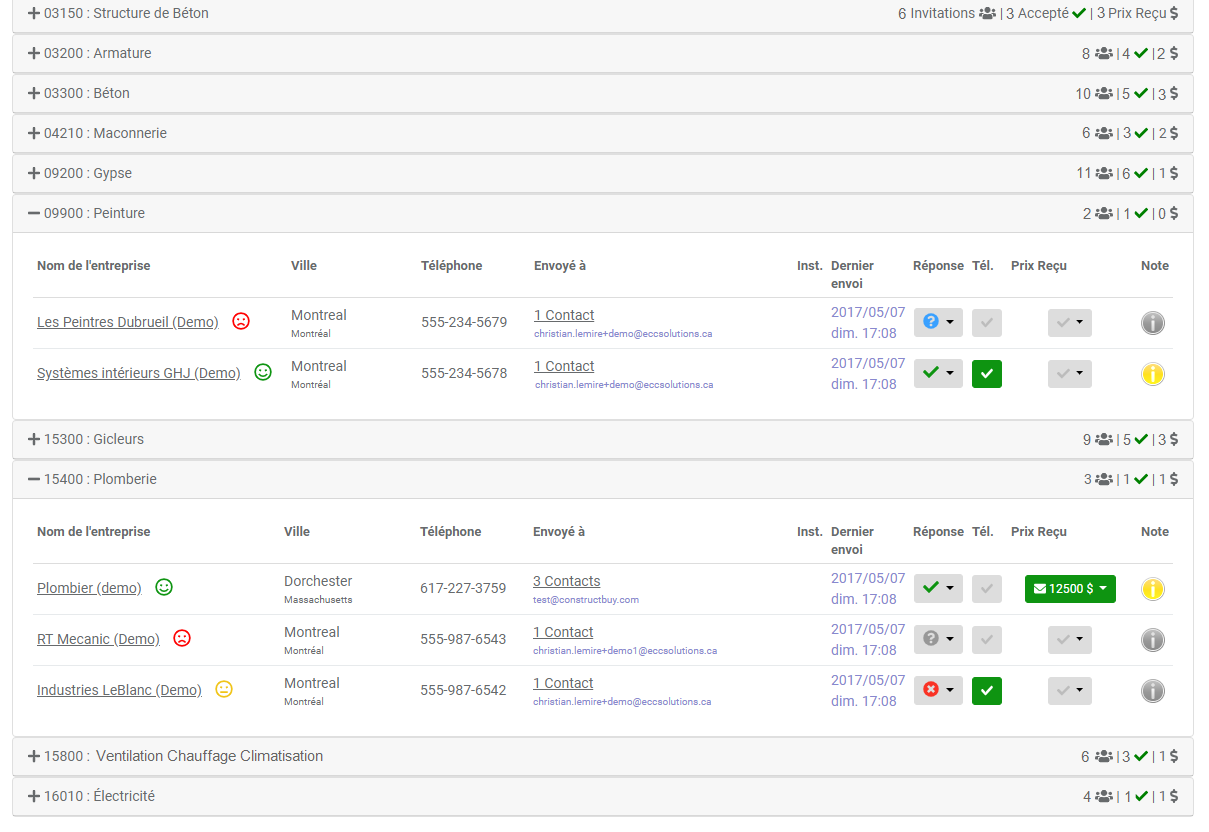Screen dimensions: 1209x832
Task: Open Systèmes intérieurs GHJ (Demo) company link
Action: [x=139, y=373]
